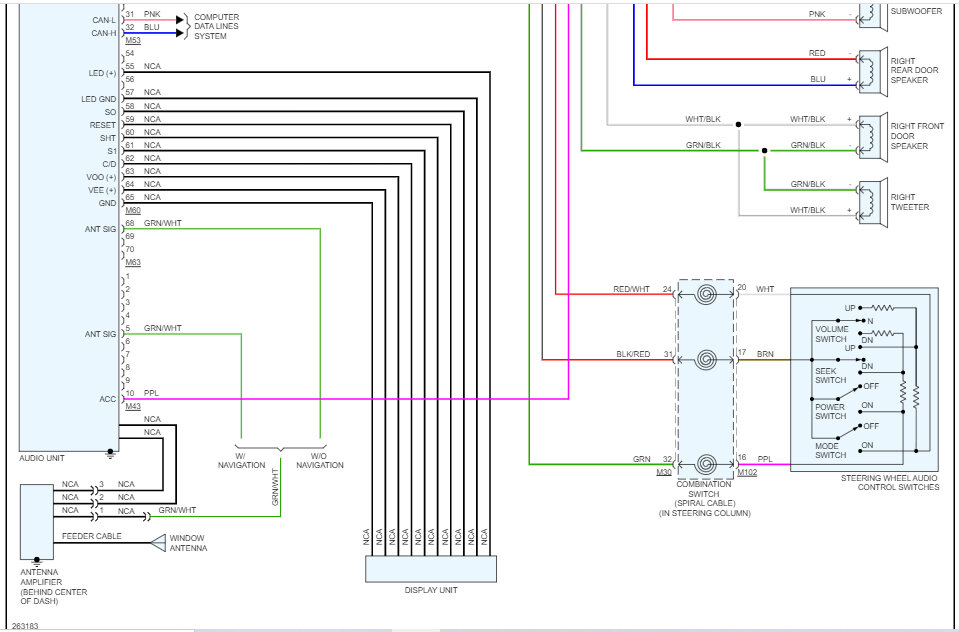This screenshot has height=632, width=959.
Task: Select the top spiral cable coil symbol
Action: (706, 294)
